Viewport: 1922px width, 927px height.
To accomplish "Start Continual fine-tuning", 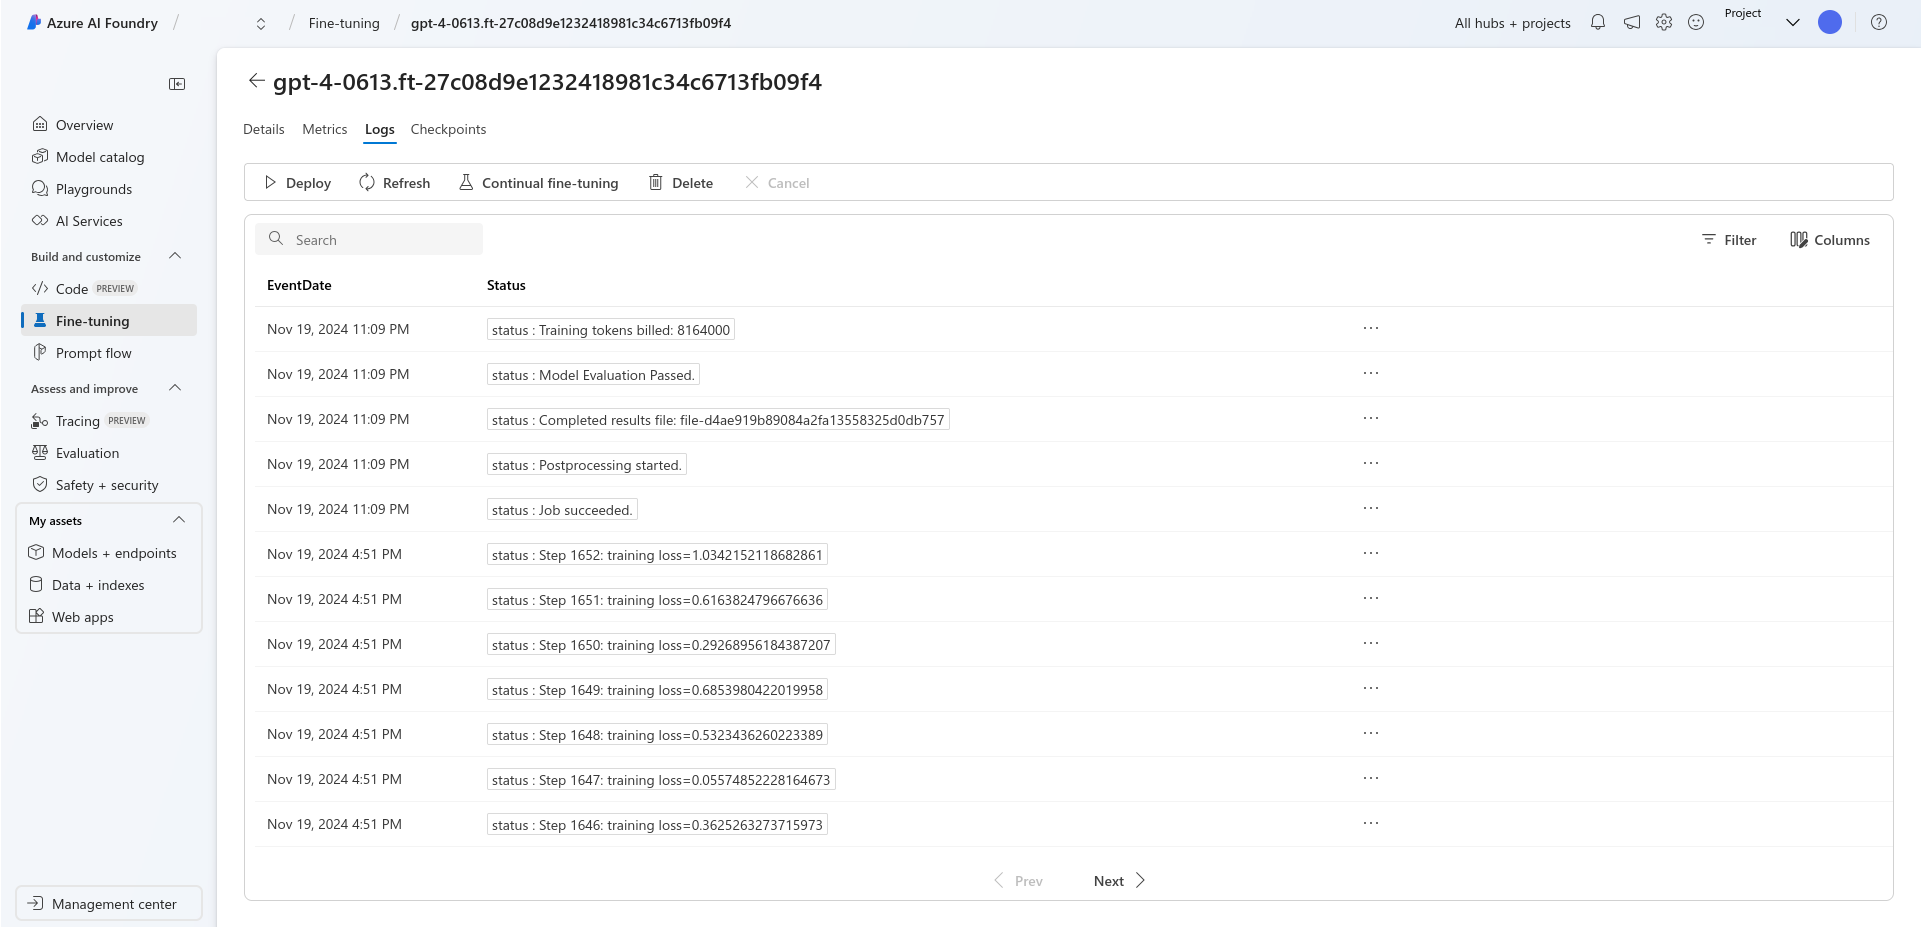I will coord(538,183).
